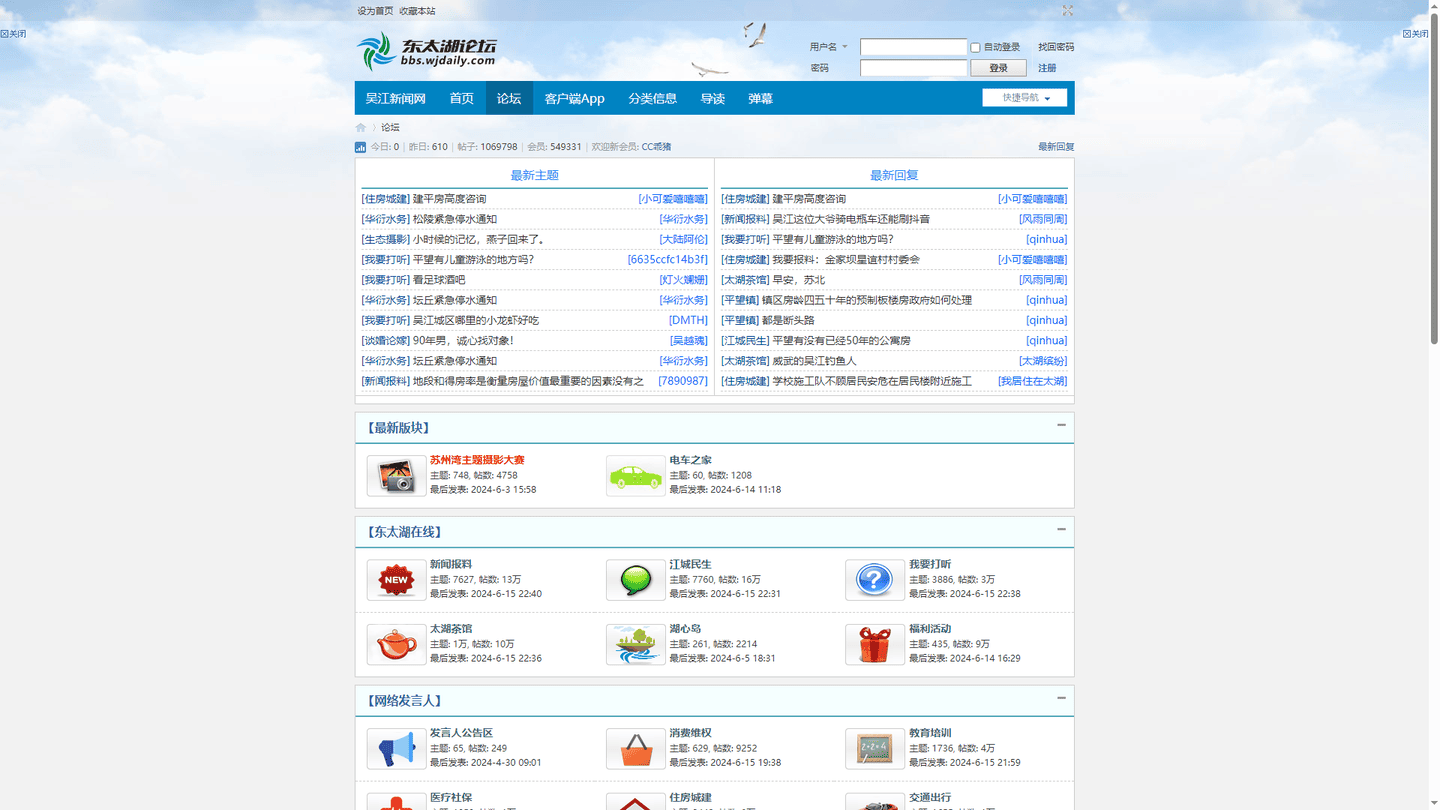The image size is (1440, 810).
Task: Enable the 自动登录 checkbox
Action: pos(975,47)
